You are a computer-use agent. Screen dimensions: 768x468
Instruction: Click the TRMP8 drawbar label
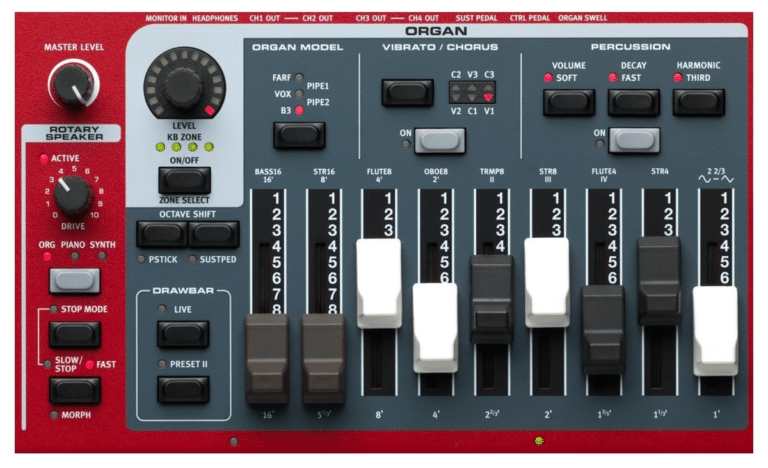tap(492, 172)
